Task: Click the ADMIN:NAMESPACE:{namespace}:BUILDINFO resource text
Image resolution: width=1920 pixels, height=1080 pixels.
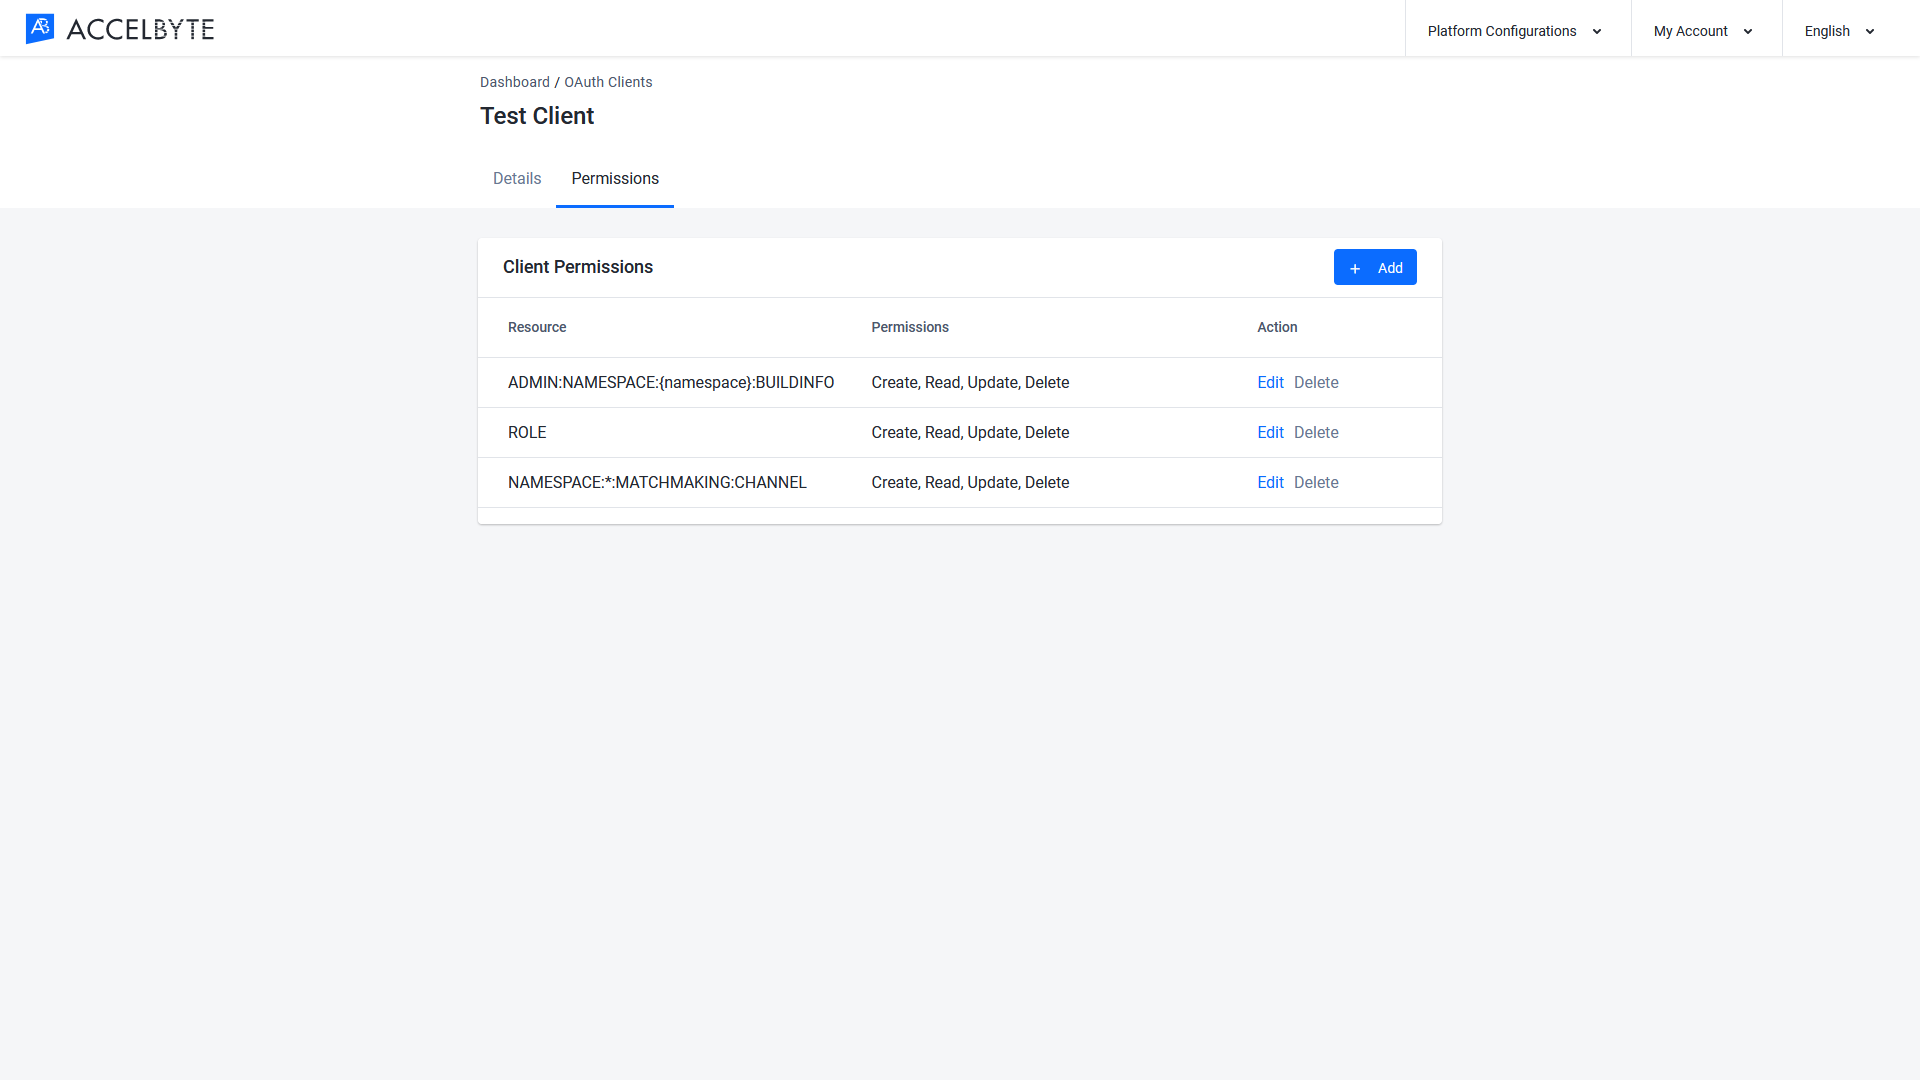Action: (x=671, y=382)
